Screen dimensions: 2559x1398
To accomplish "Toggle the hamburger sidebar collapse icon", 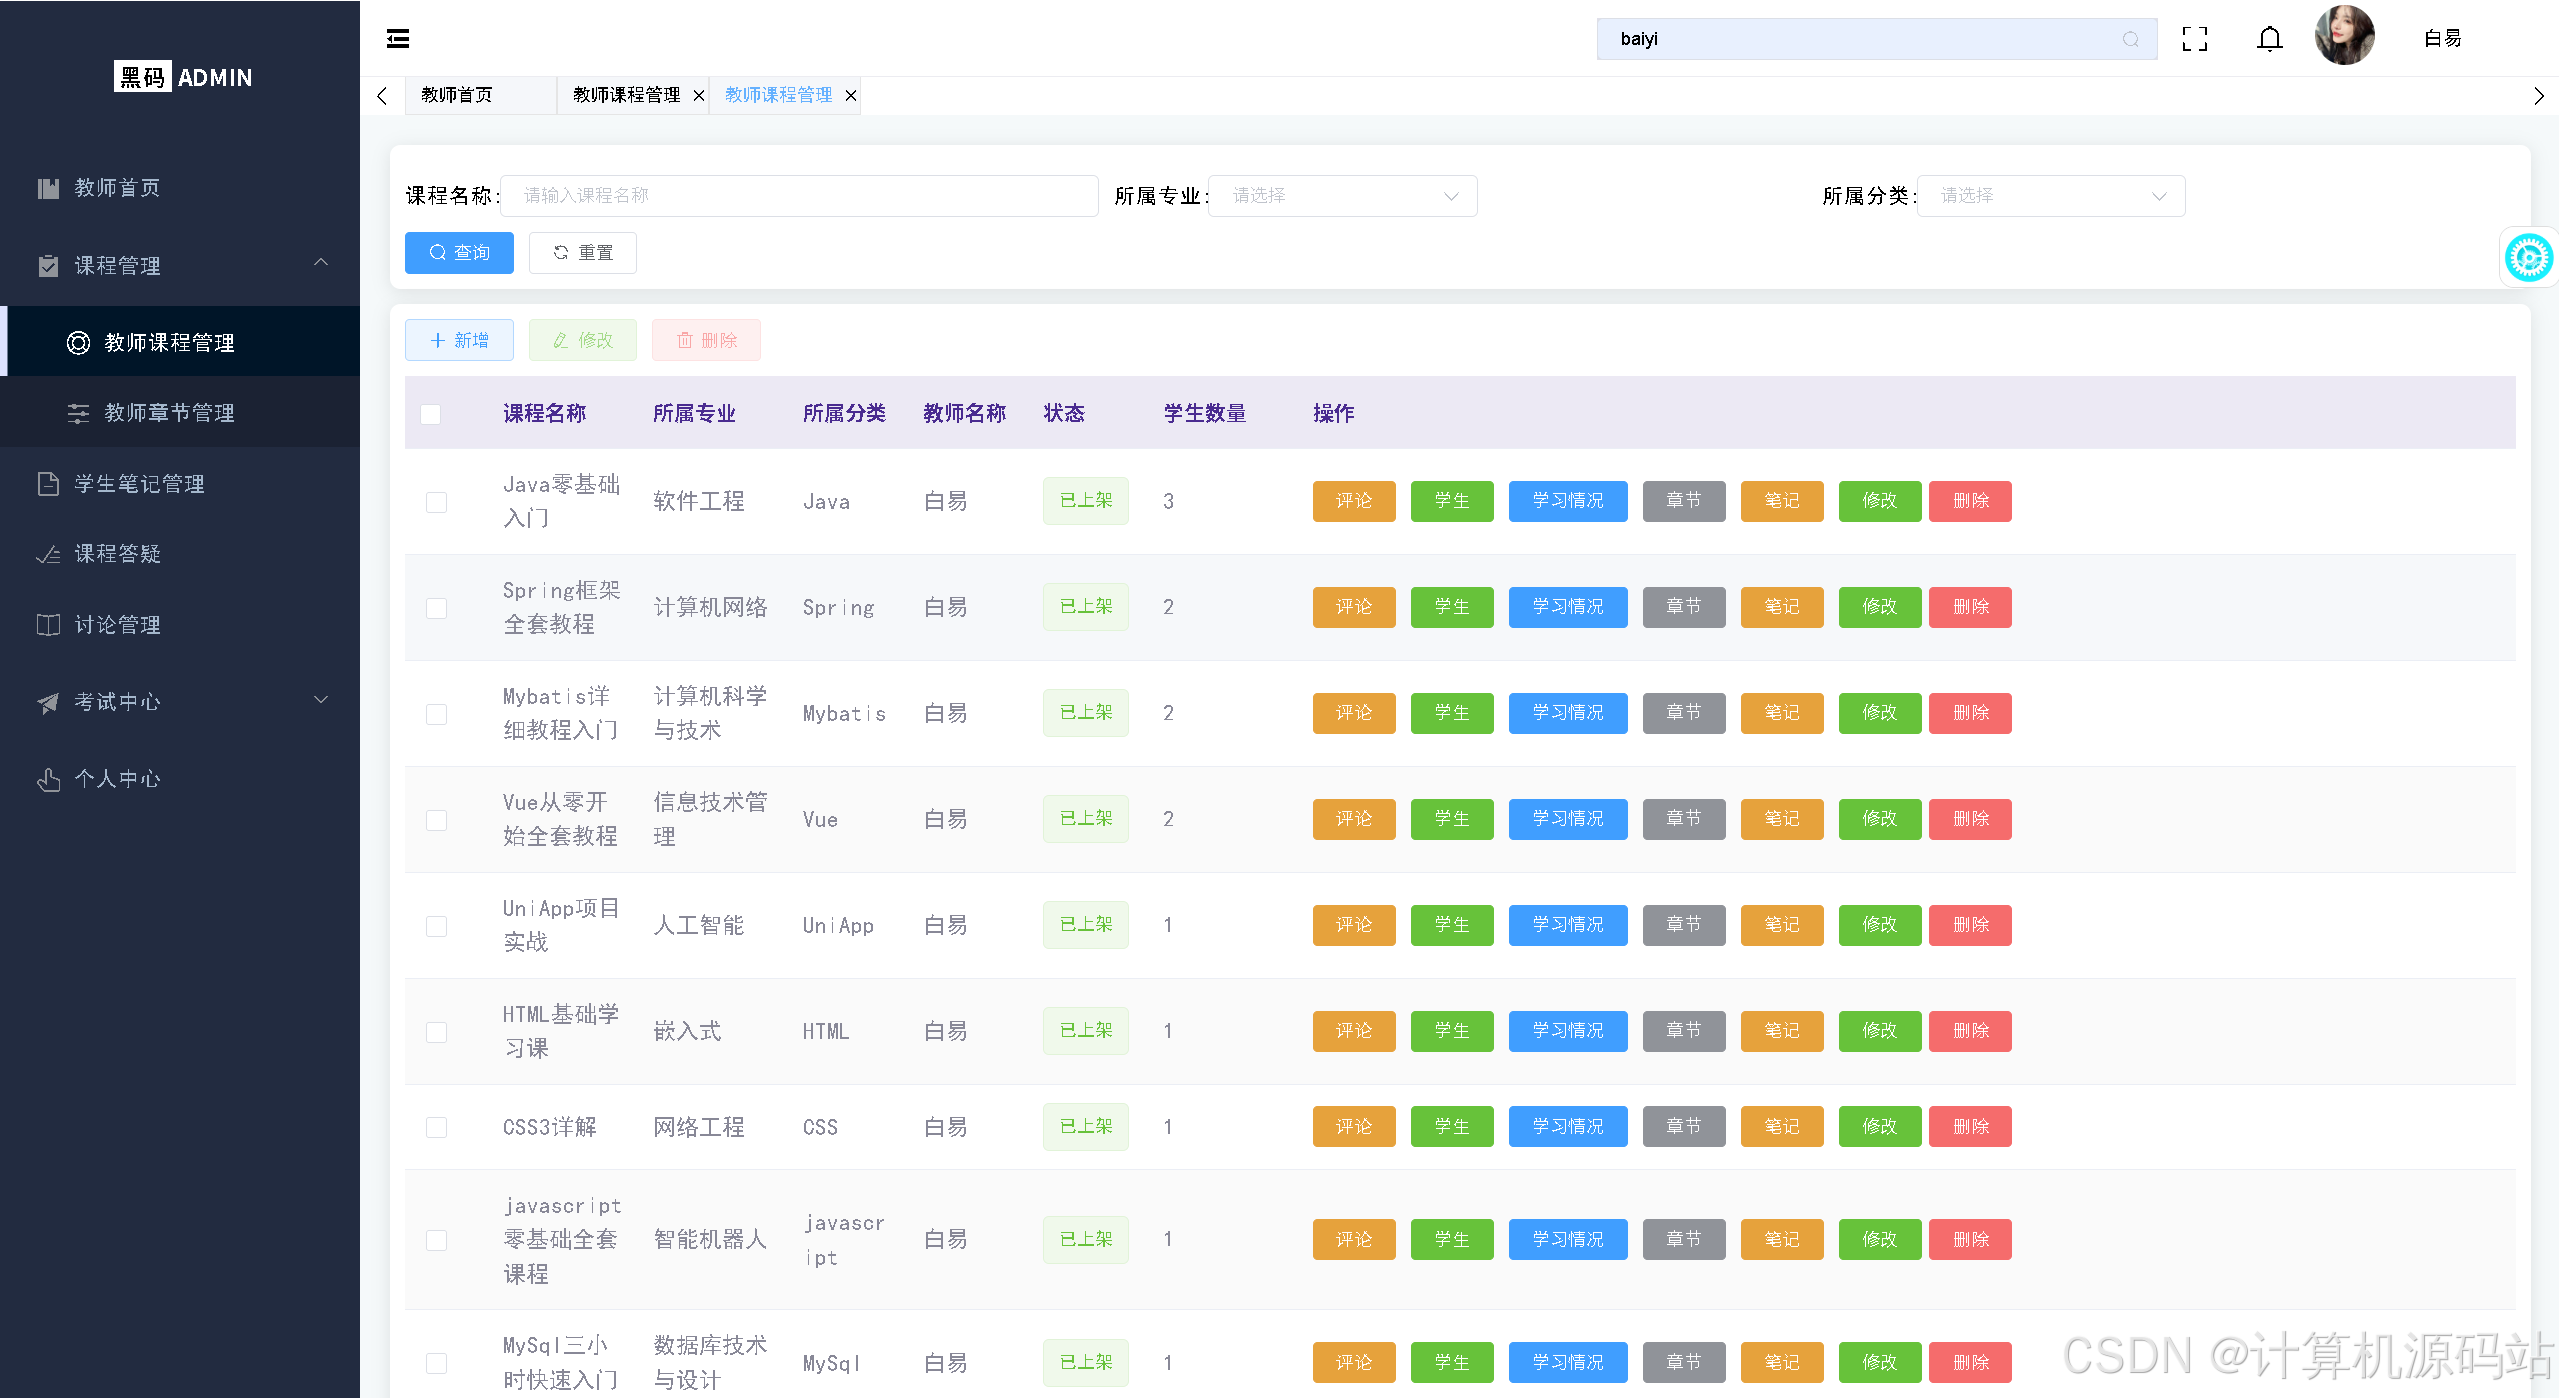I will pos(398,39).
